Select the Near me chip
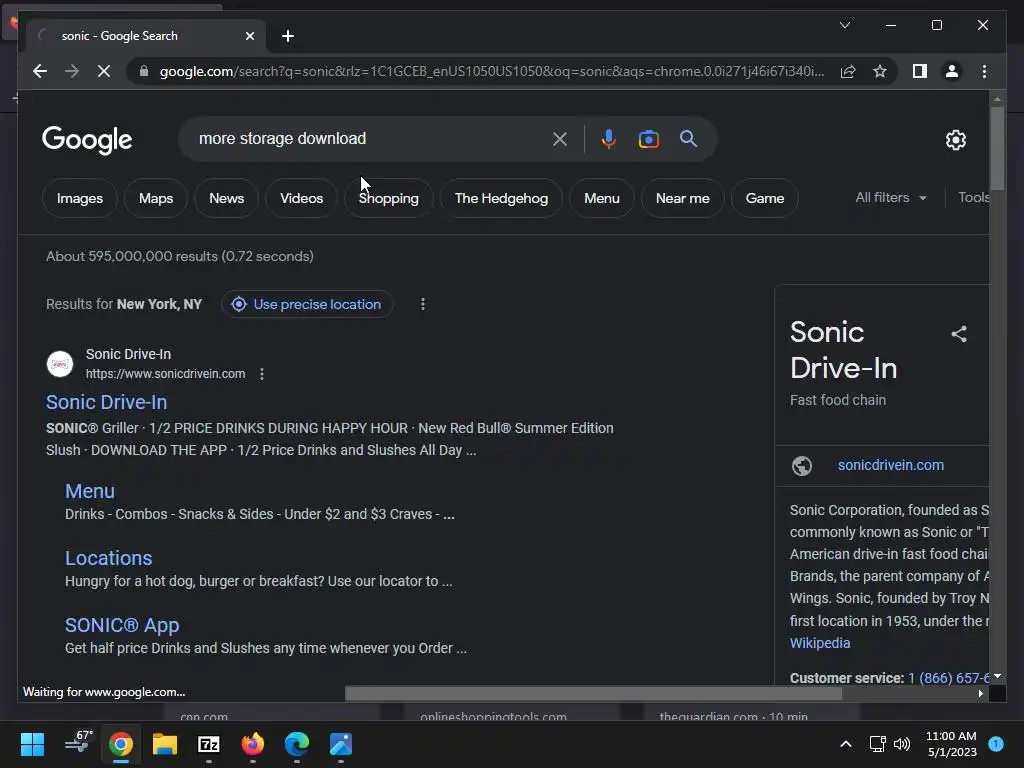Image resolution: width=1024 pixels, height=768 pixels. pos(682,198)
